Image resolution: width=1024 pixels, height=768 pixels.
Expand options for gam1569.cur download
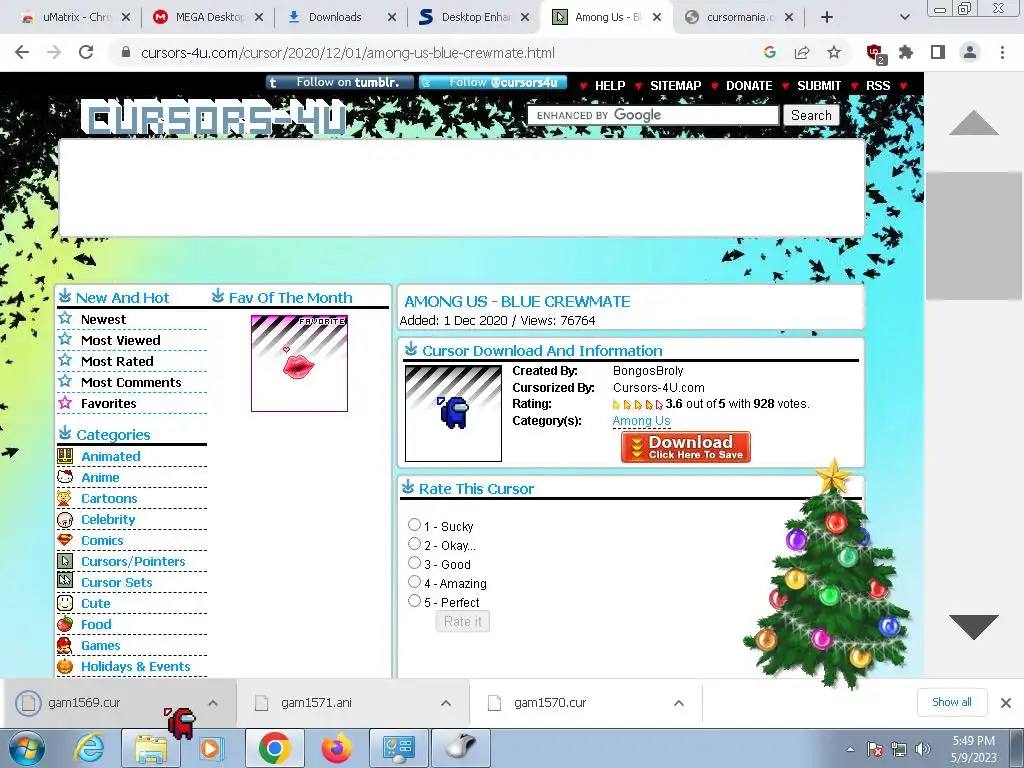click(213, 703)
